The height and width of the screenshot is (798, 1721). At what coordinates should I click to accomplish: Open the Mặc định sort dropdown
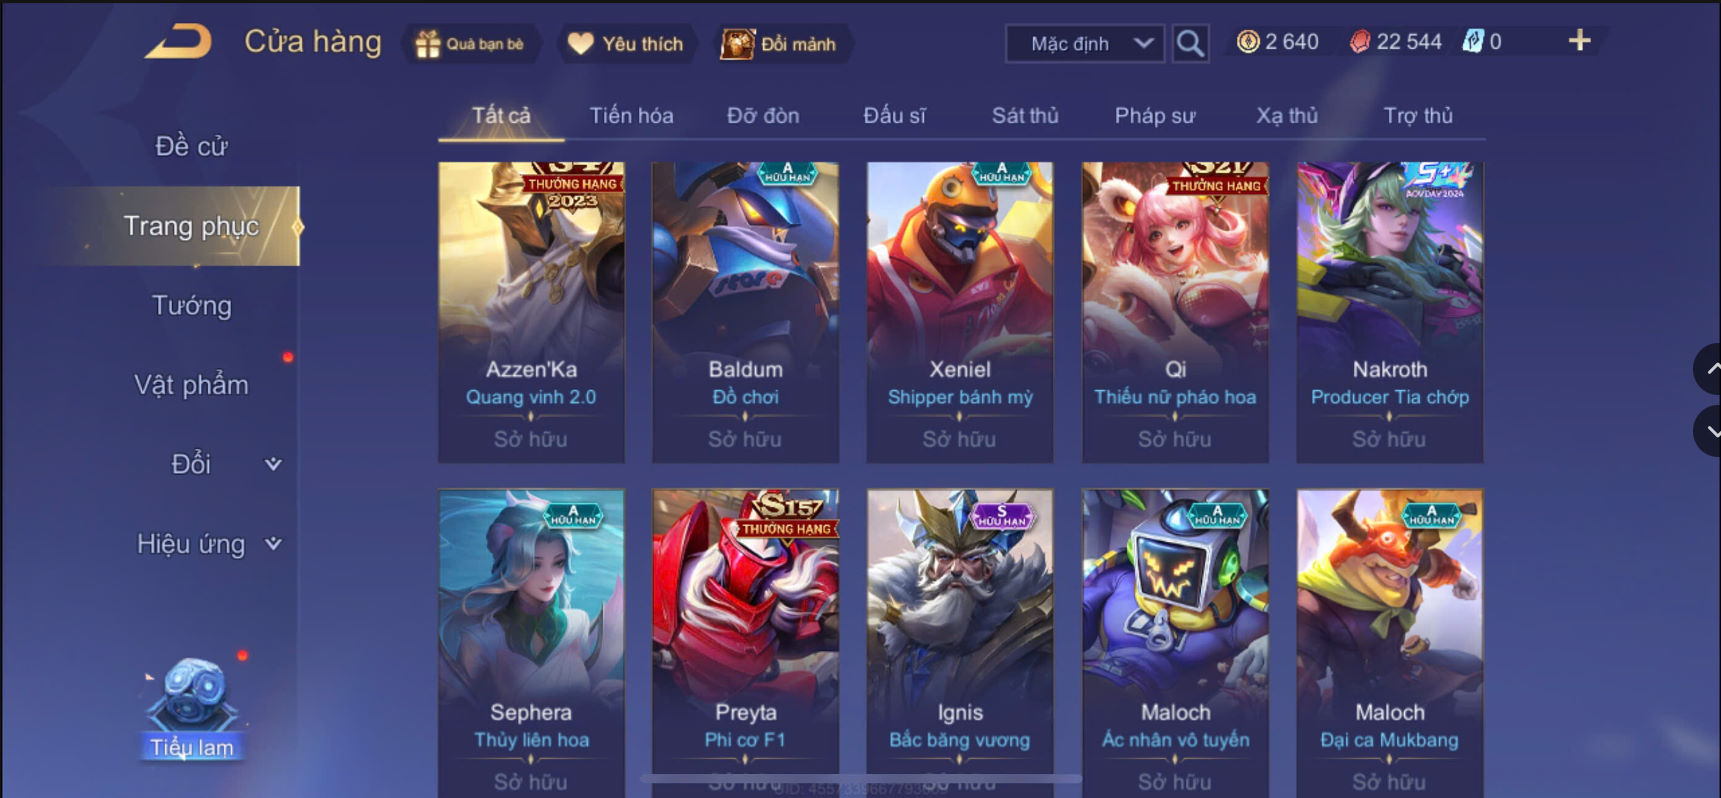(x=1085, y=44)
